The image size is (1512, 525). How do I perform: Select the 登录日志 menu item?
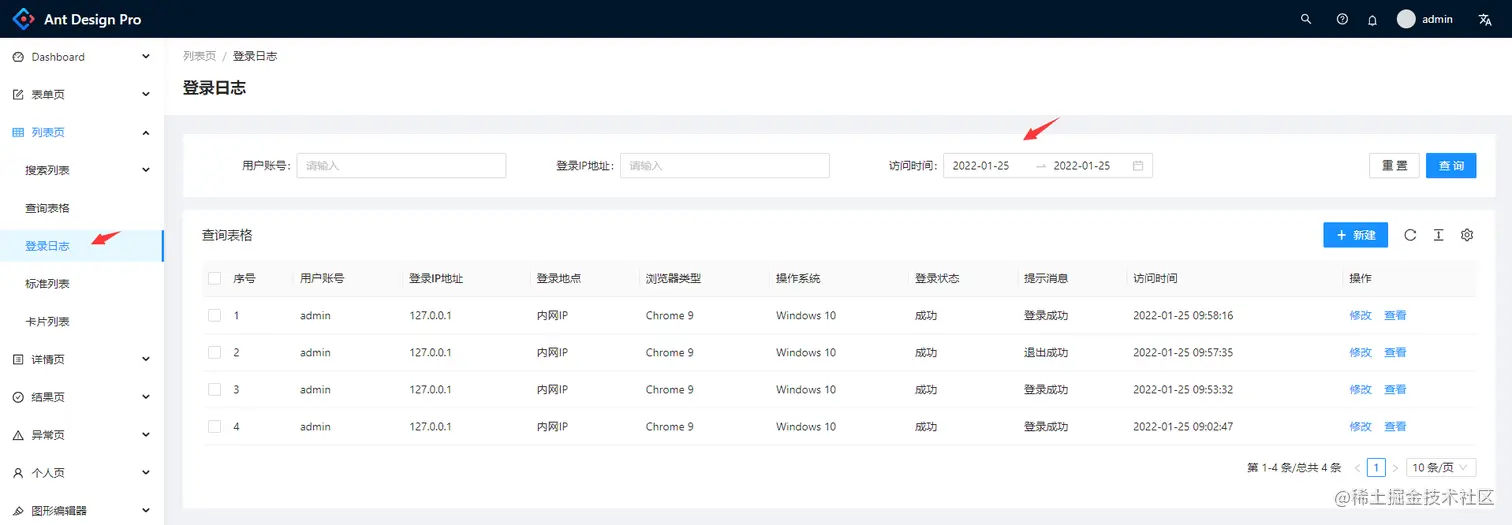[82, 246]
